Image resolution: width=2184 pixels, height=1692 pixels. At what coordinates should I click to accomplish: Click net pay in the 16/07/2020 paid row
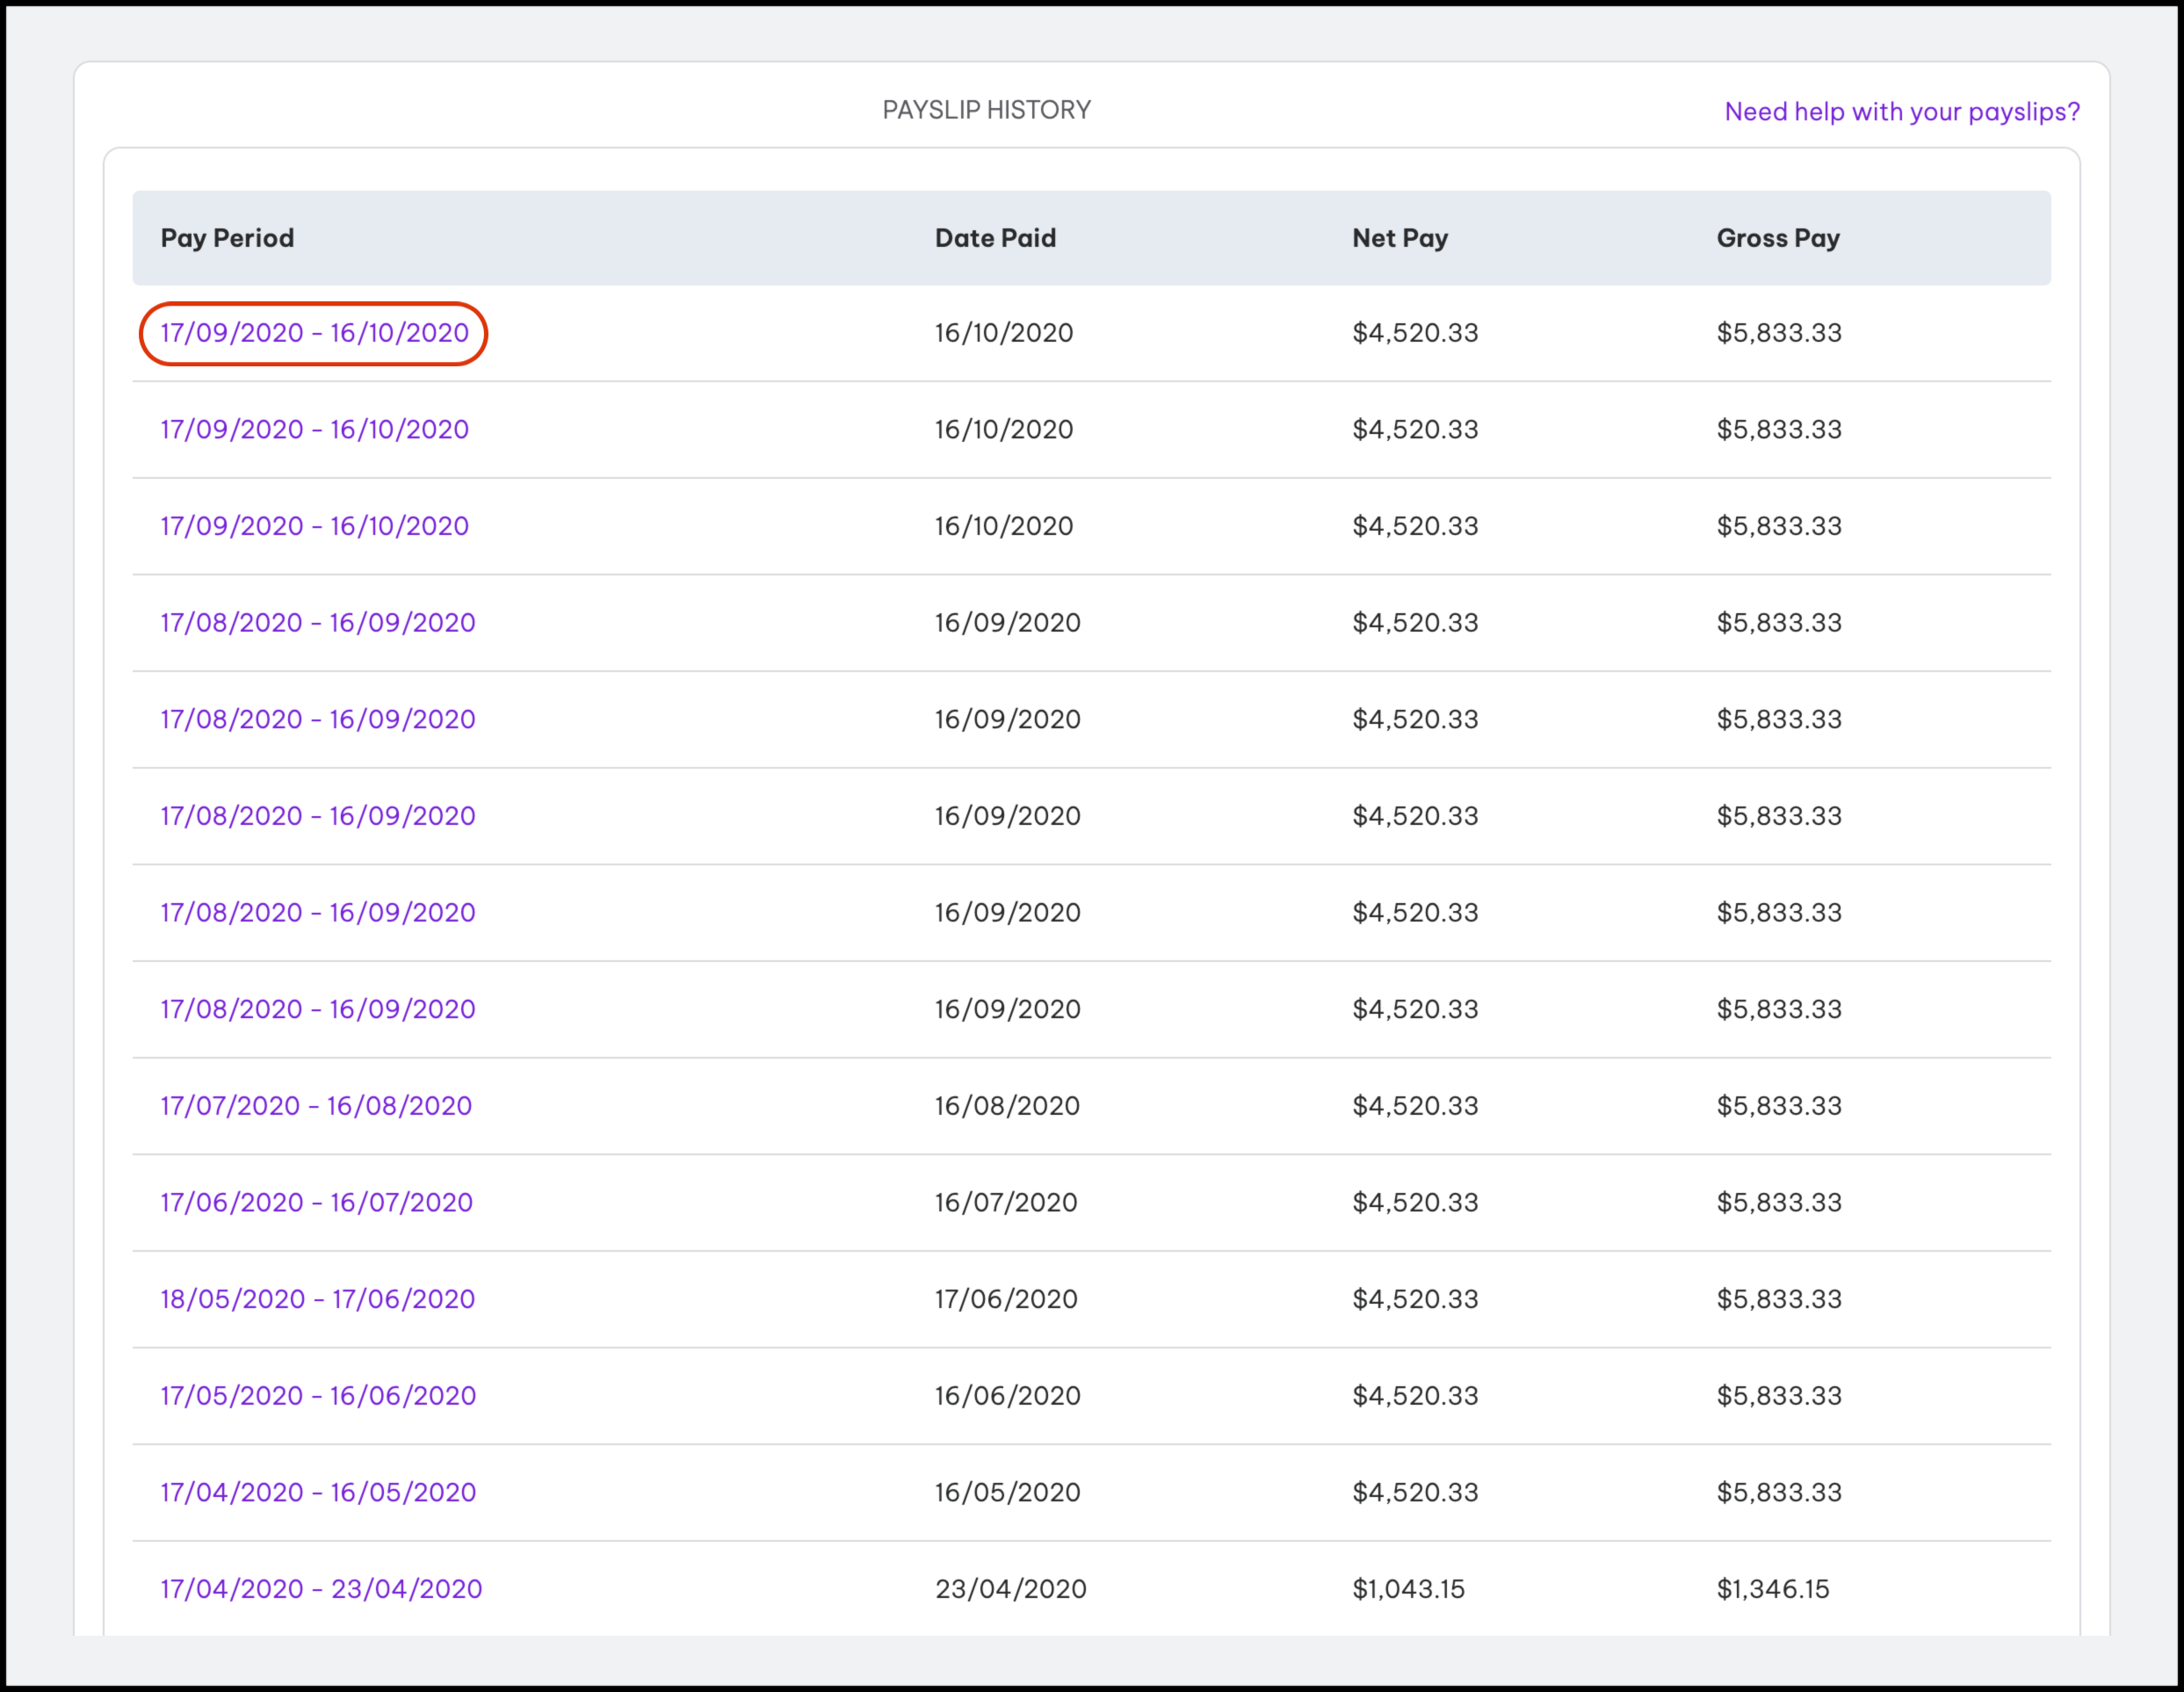pyautogui.click(x=1415, y=1202)
